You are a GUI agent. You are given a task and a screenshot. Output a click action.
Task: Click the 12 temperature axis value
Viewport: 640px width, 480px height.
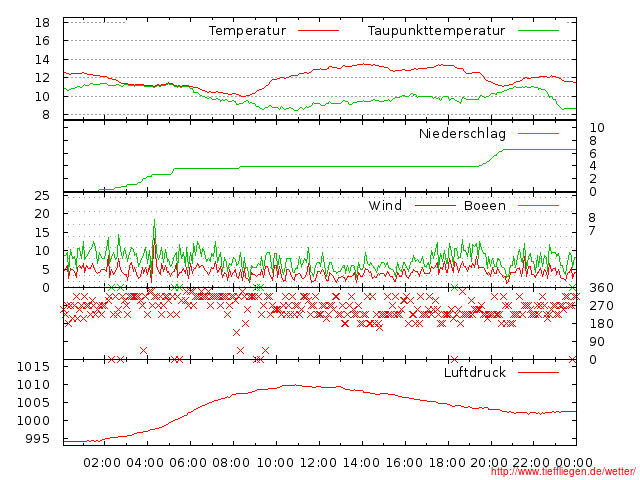(42, 78)
